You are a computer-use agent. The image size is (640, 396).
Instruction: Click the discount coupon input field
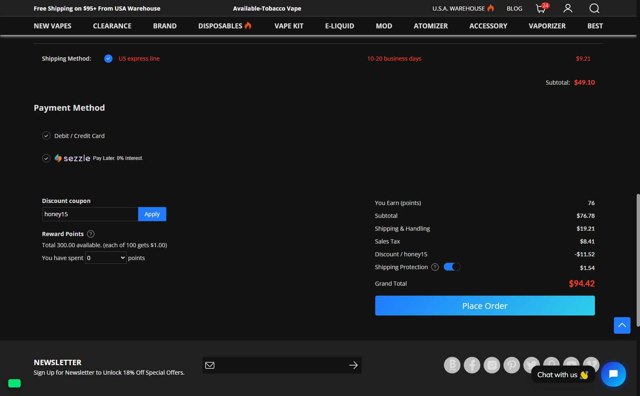[90, 214]
